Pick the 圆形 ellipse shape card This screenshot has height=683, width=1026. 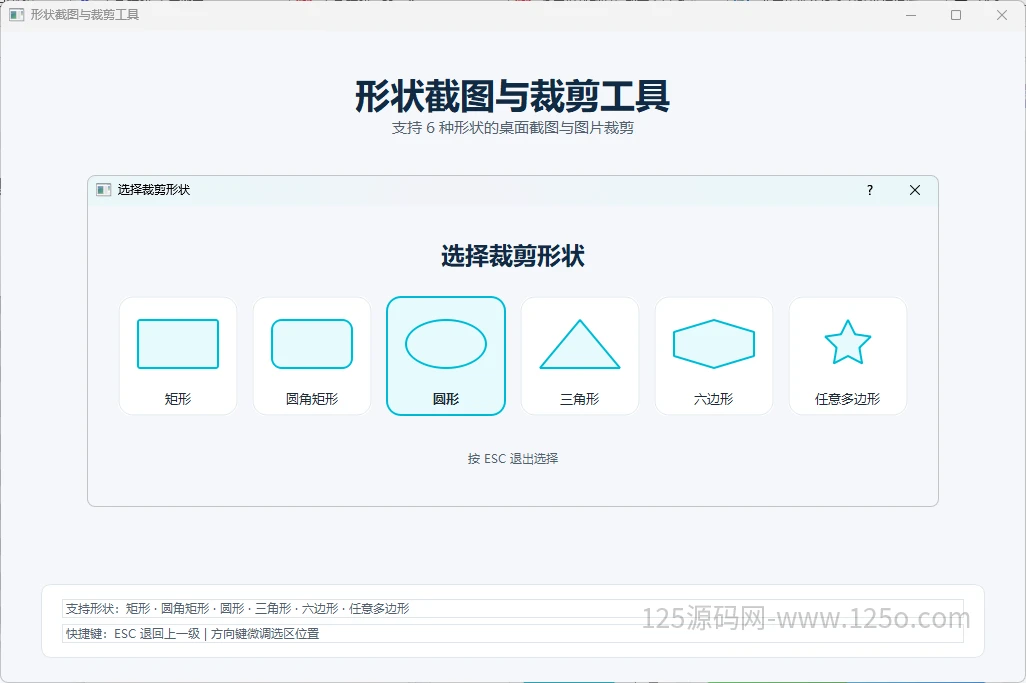[446, 356]
